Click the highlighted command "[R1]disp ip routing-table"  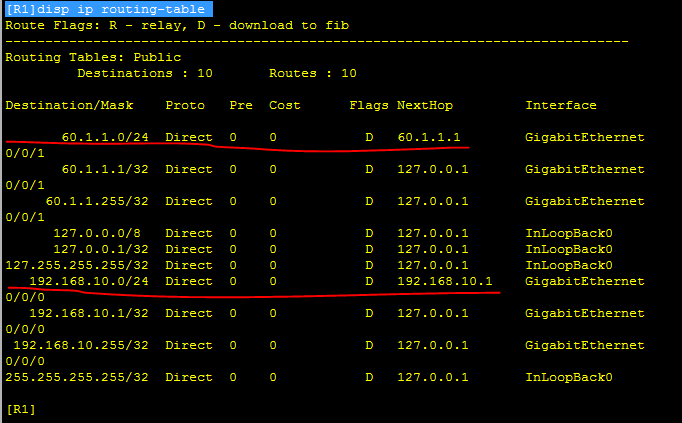109,9
